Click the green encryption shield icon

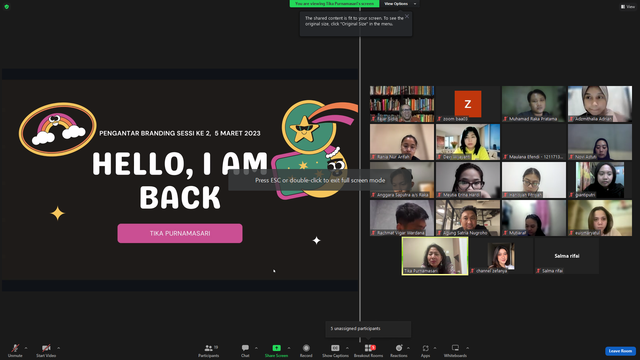(7, 7)
